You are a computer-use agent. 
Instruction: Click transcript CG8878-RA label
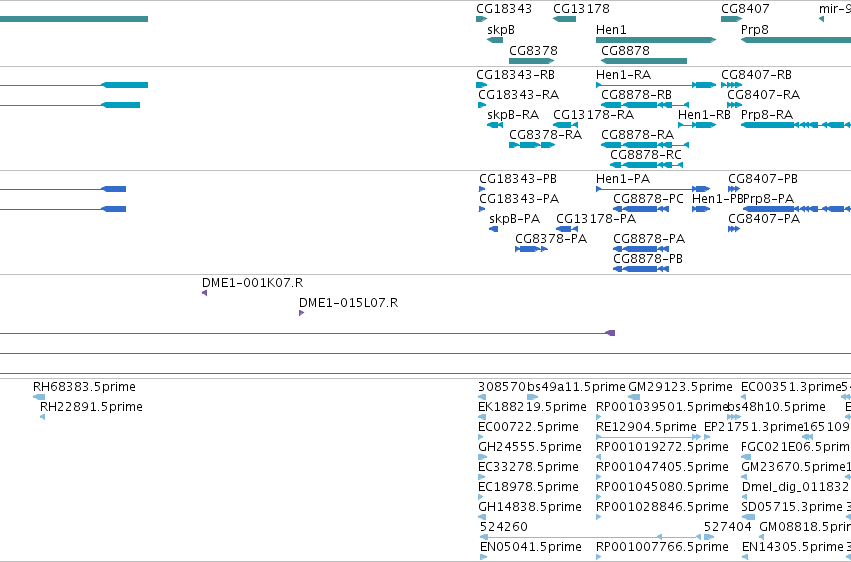tap(637, 134)
